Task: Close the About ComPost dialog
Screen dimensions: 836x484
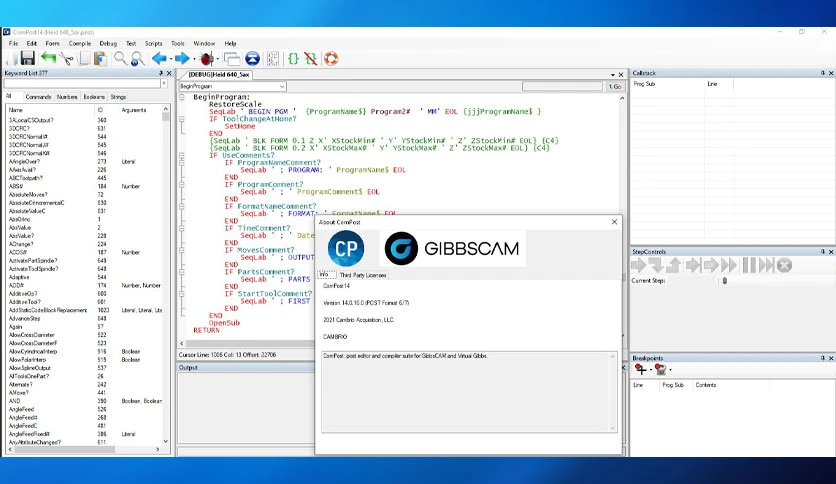Action: click(x=614, y=222)
